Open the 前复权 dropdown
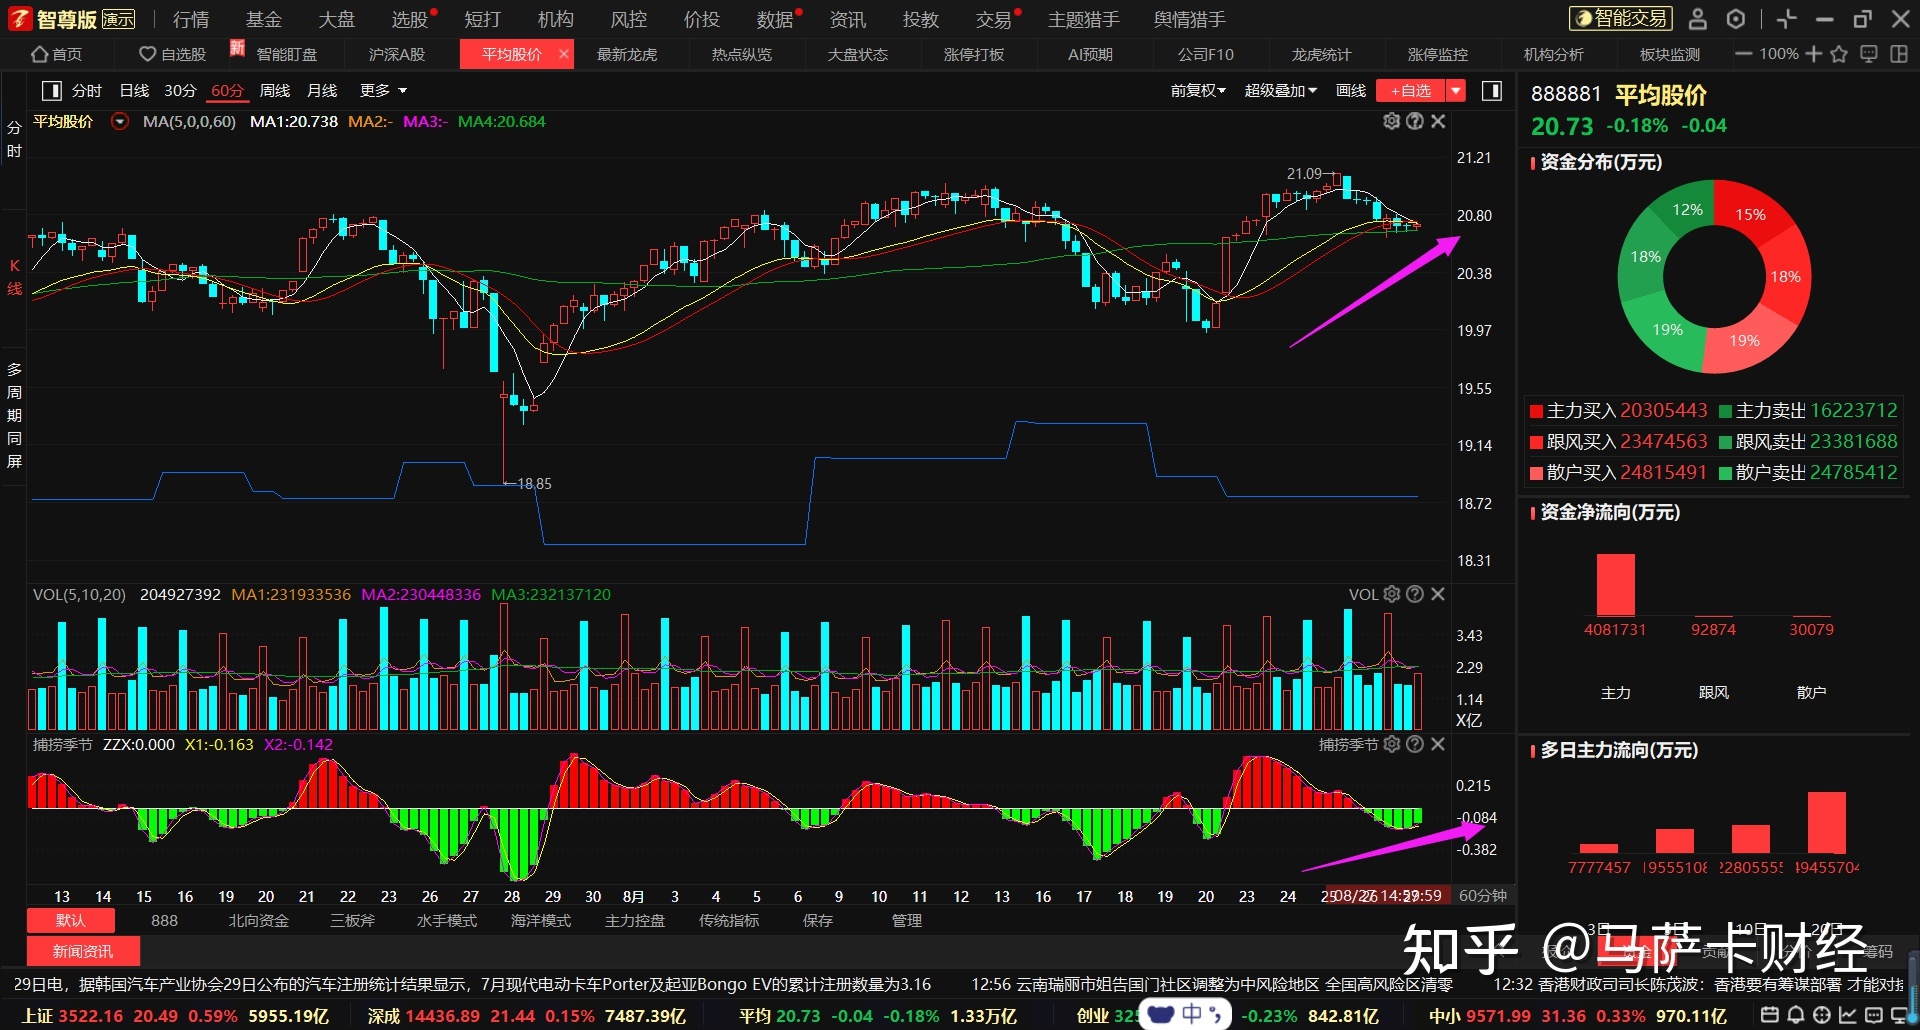The width and height of the screenshot is (1920, 1030). click(x=1198, y=91)
